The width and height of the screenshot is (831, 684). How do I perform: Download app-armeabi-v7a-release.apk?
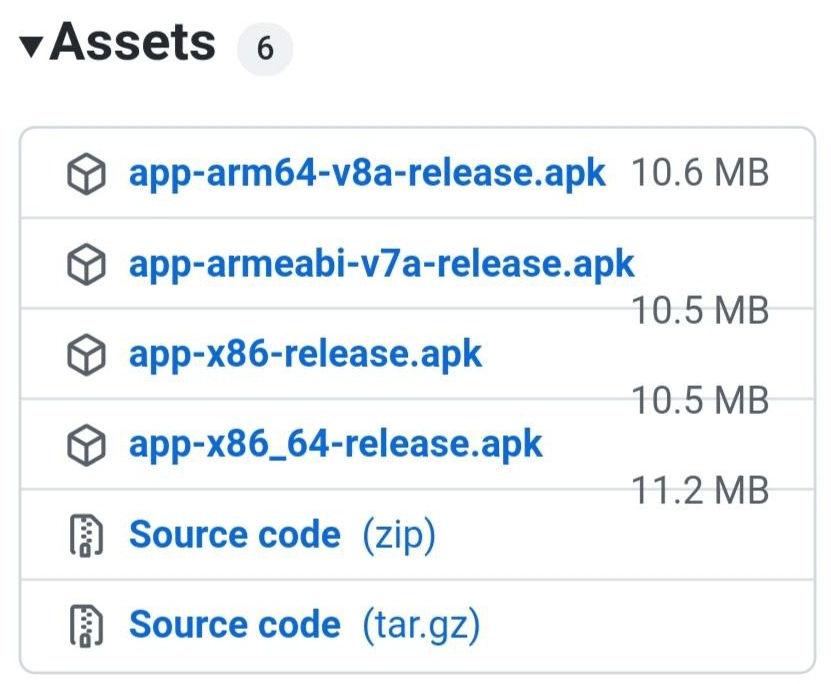coord(382,264)
